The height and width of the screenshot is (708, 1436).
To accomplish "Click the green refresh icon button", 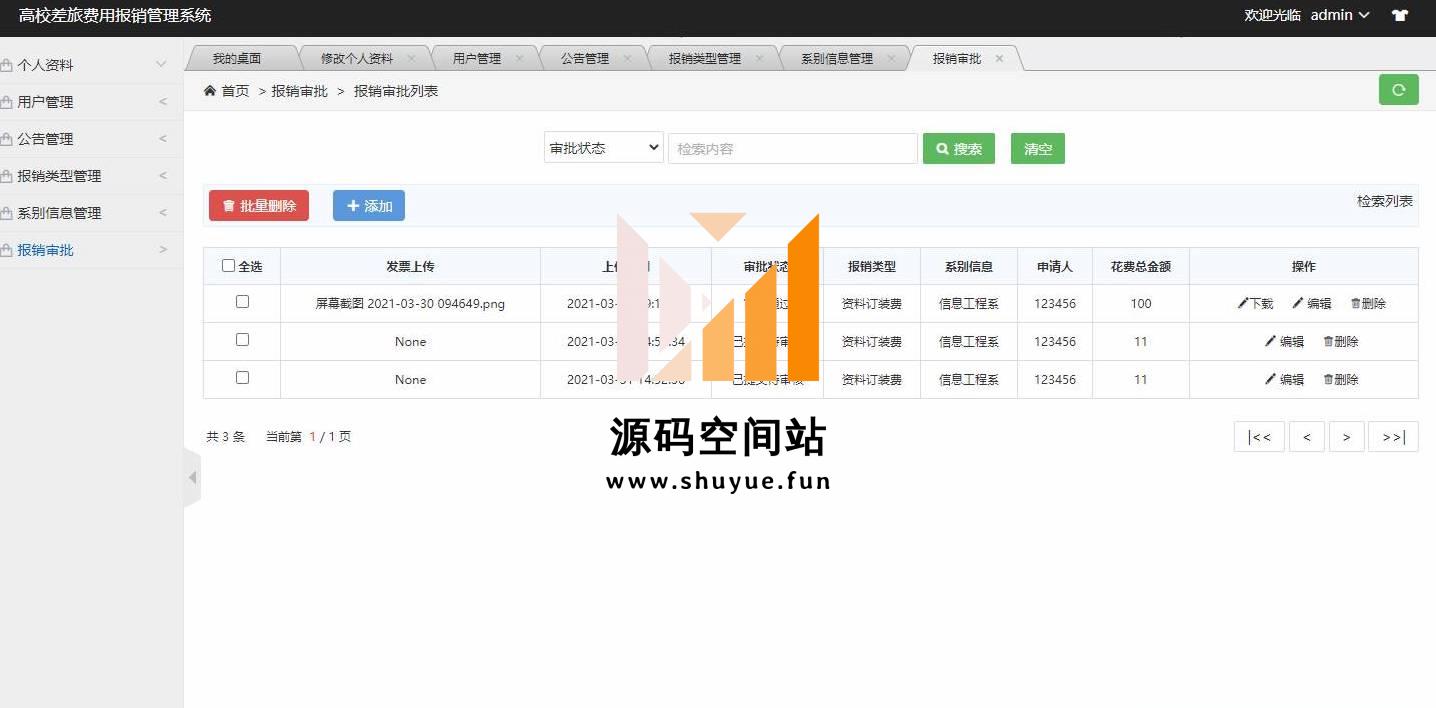I will click(1398, 90).
